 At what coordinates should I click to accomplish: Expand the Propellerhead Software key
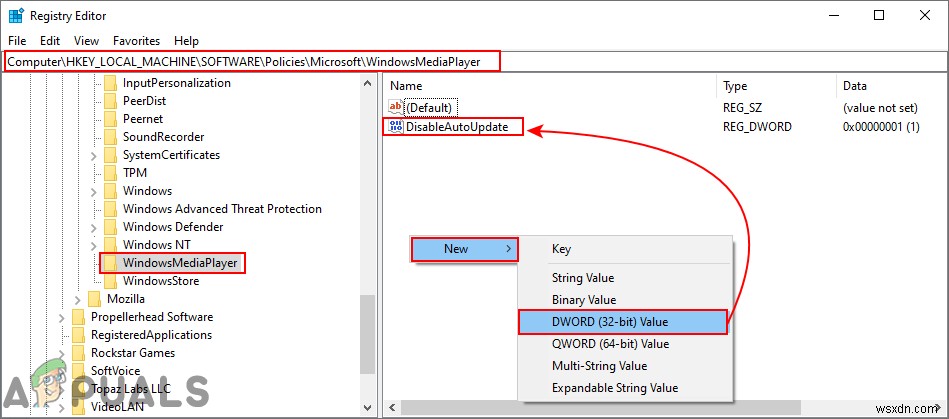[x=61, y=317]
